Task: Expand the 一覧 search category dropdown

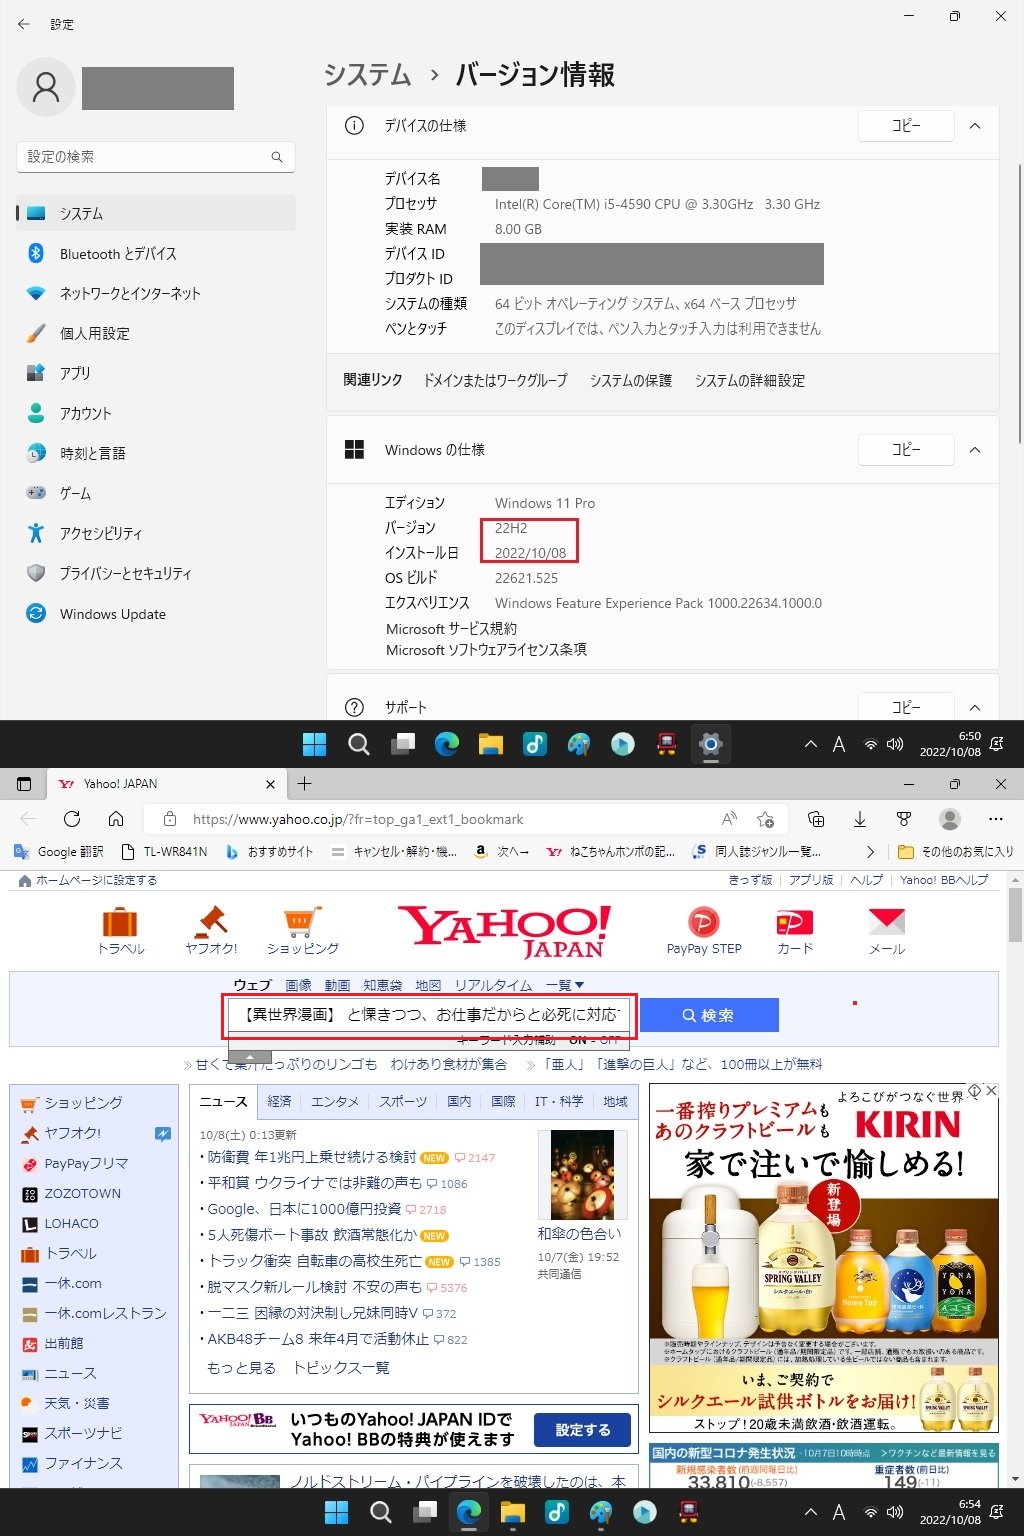Action: point(565,985)
